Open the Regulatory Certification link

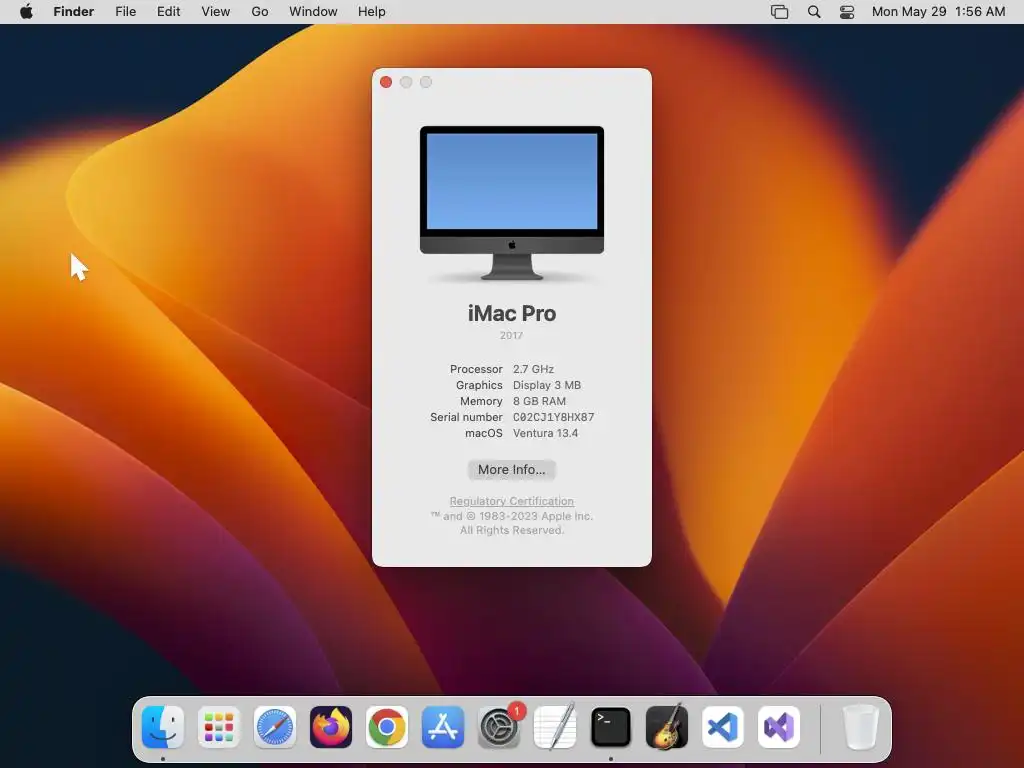click(511, 501)
